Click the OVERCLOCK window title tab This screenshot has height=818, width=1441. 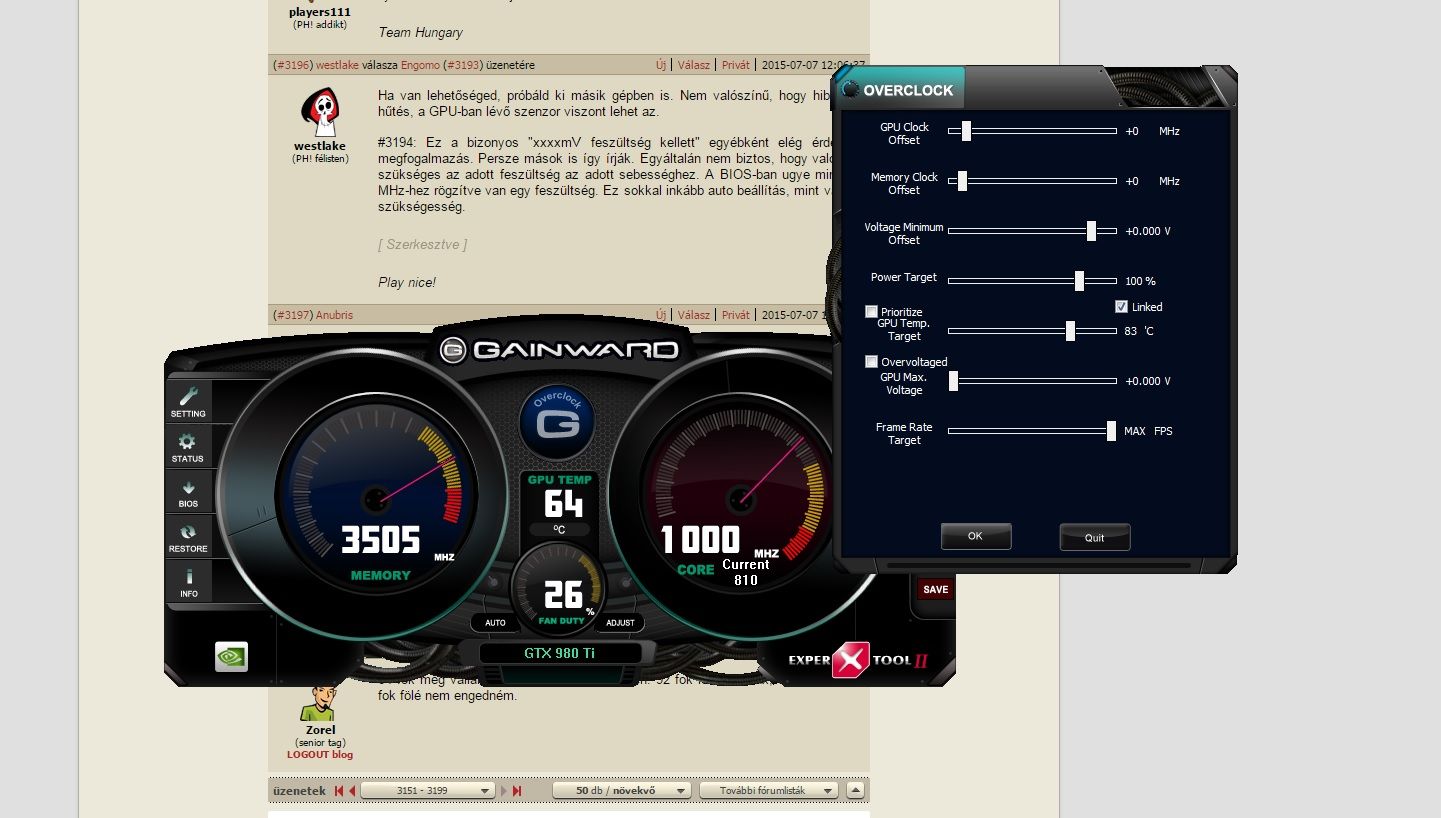coord(901,90)
